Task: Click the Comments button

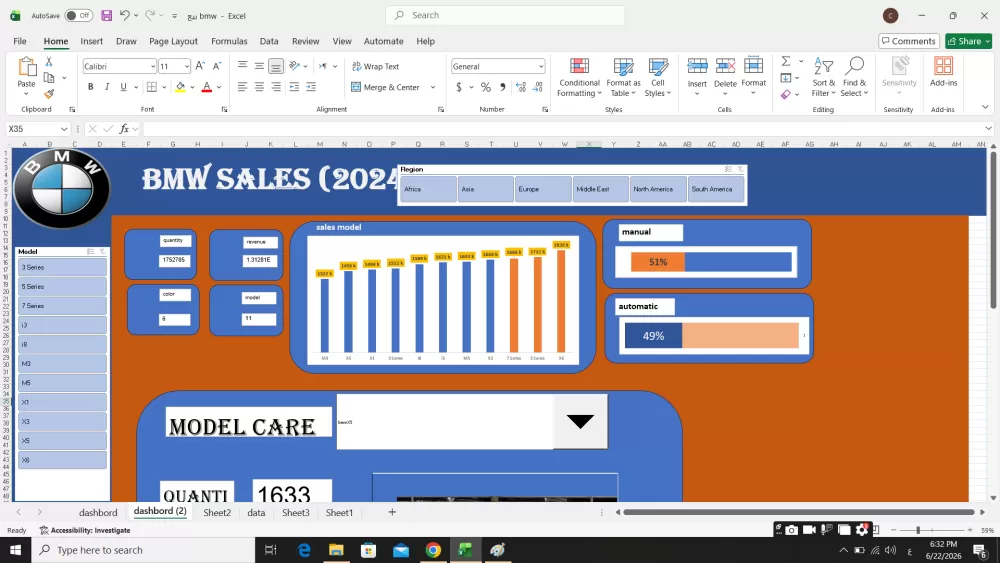Action: (x=909, y=41)
